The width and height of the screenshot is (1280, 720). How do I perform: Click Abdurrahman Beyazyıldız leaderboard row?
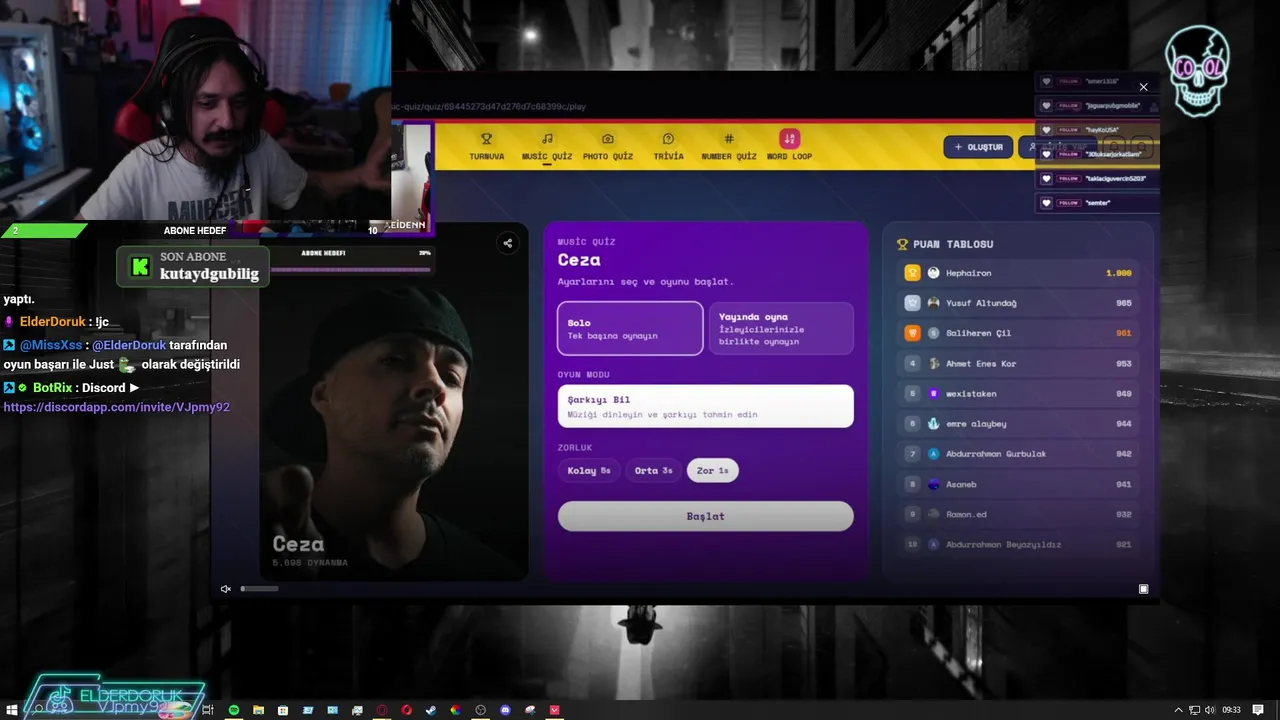(1018, 544)
